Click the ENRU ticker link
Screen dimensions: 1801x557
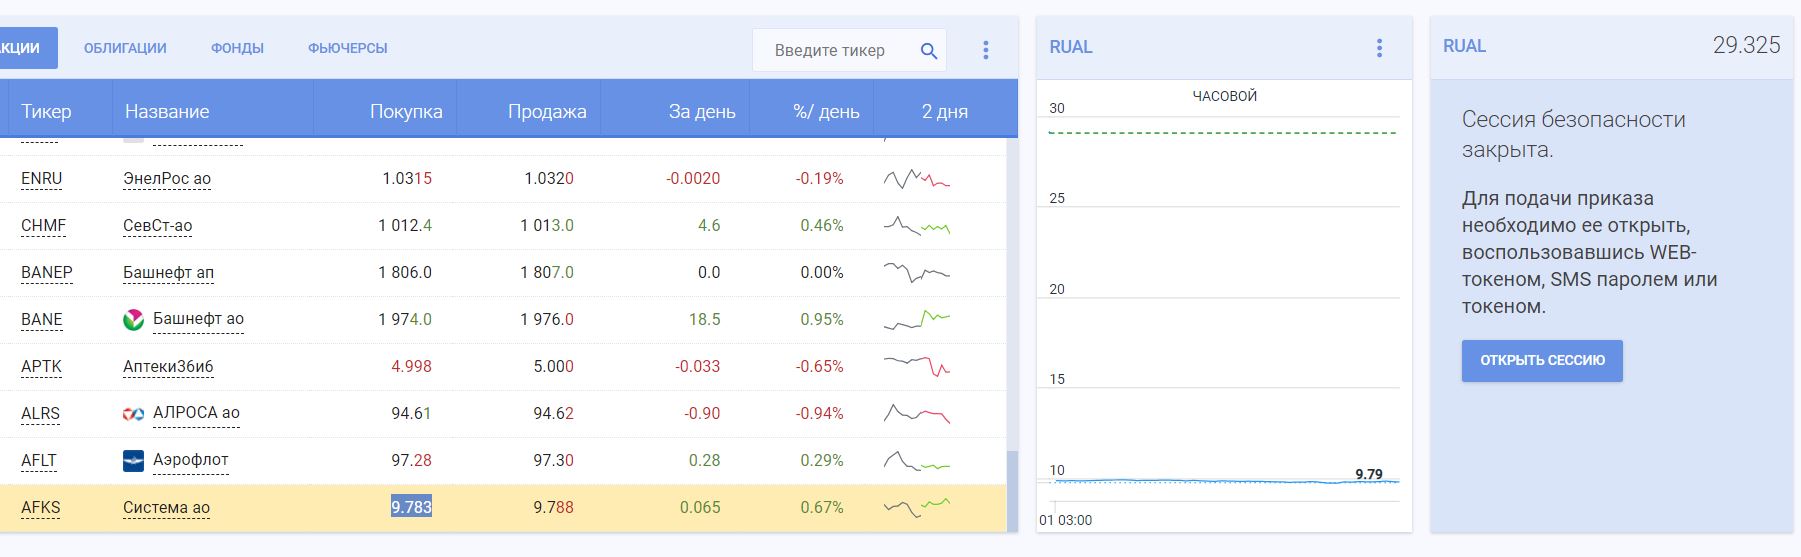click(x=42, y=179)
